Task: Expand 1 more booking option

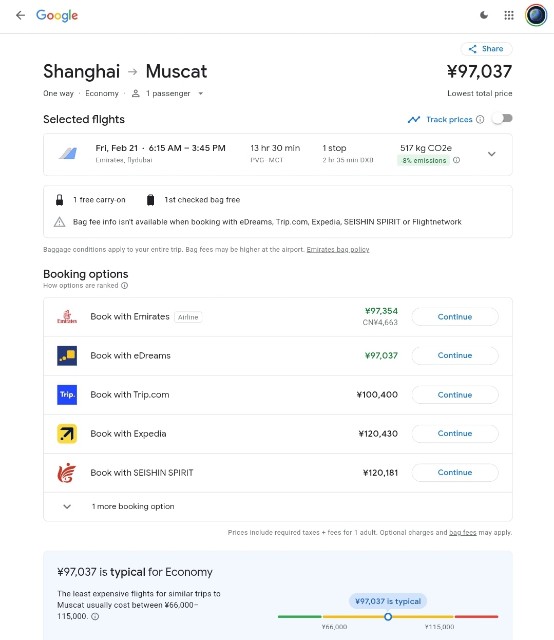Action: [278, 507]
